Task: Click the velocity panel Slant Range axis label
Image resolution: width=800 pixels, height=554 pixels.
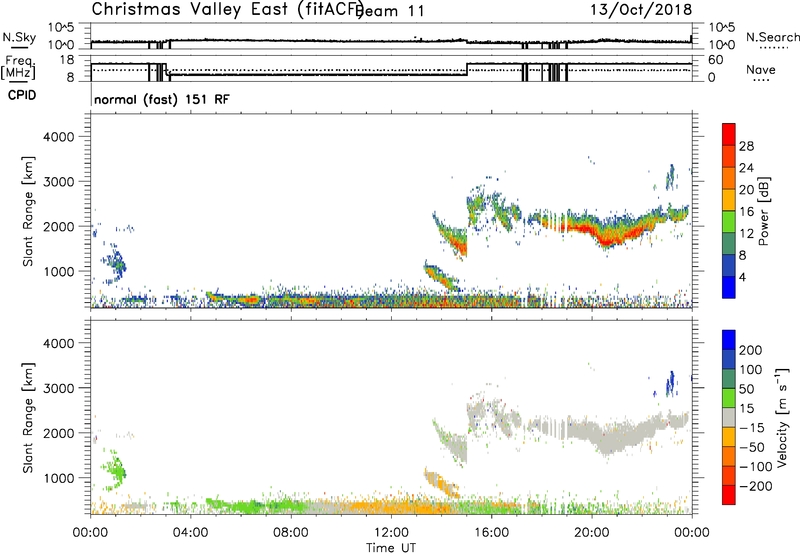Action: tap(29, 418)
